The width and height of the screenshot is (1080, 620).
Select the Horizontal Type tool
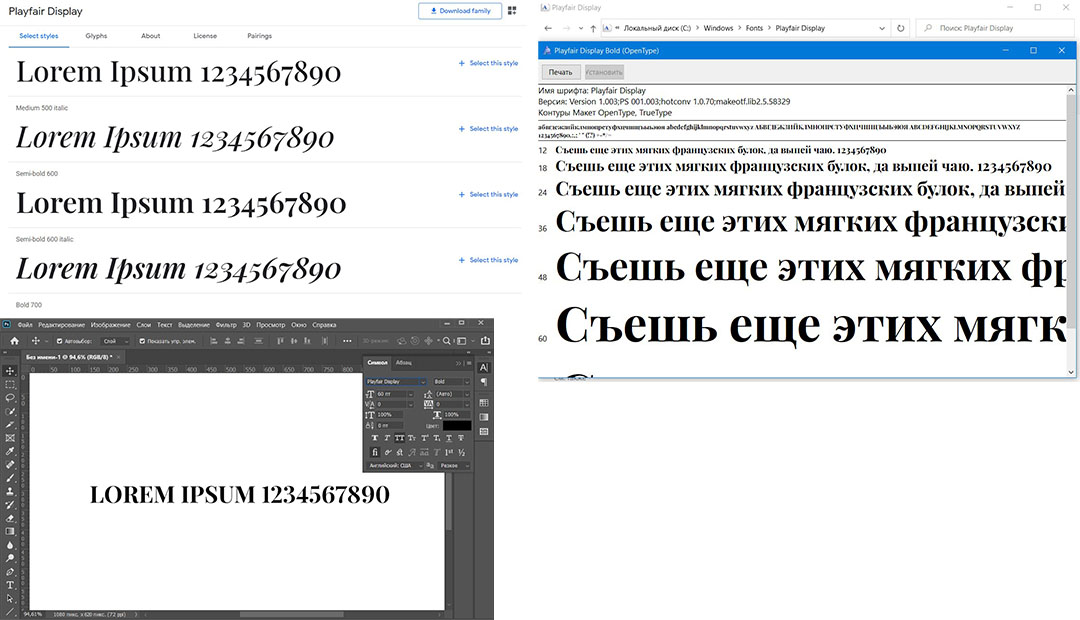(10, 585)
